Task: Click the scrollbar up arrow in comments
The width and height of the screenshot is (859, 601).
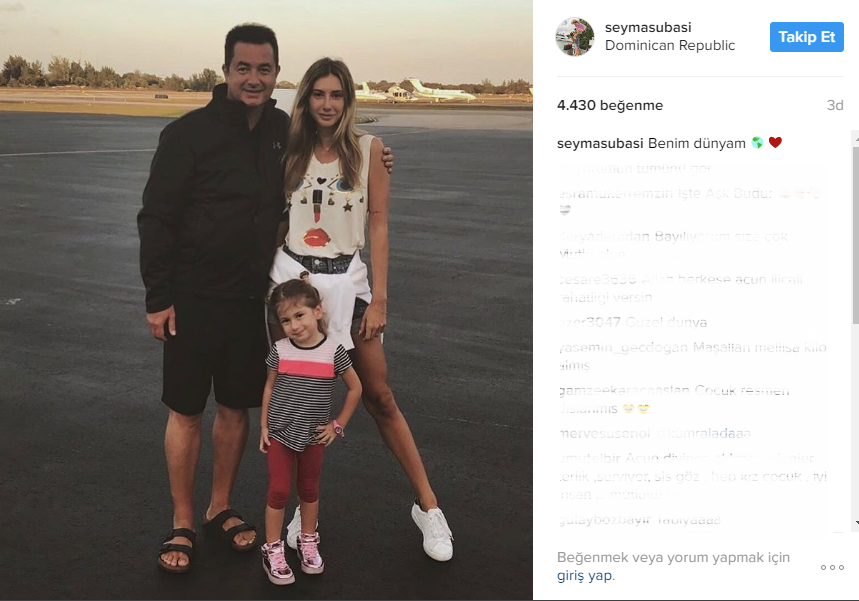Action: tap(856, 140)
